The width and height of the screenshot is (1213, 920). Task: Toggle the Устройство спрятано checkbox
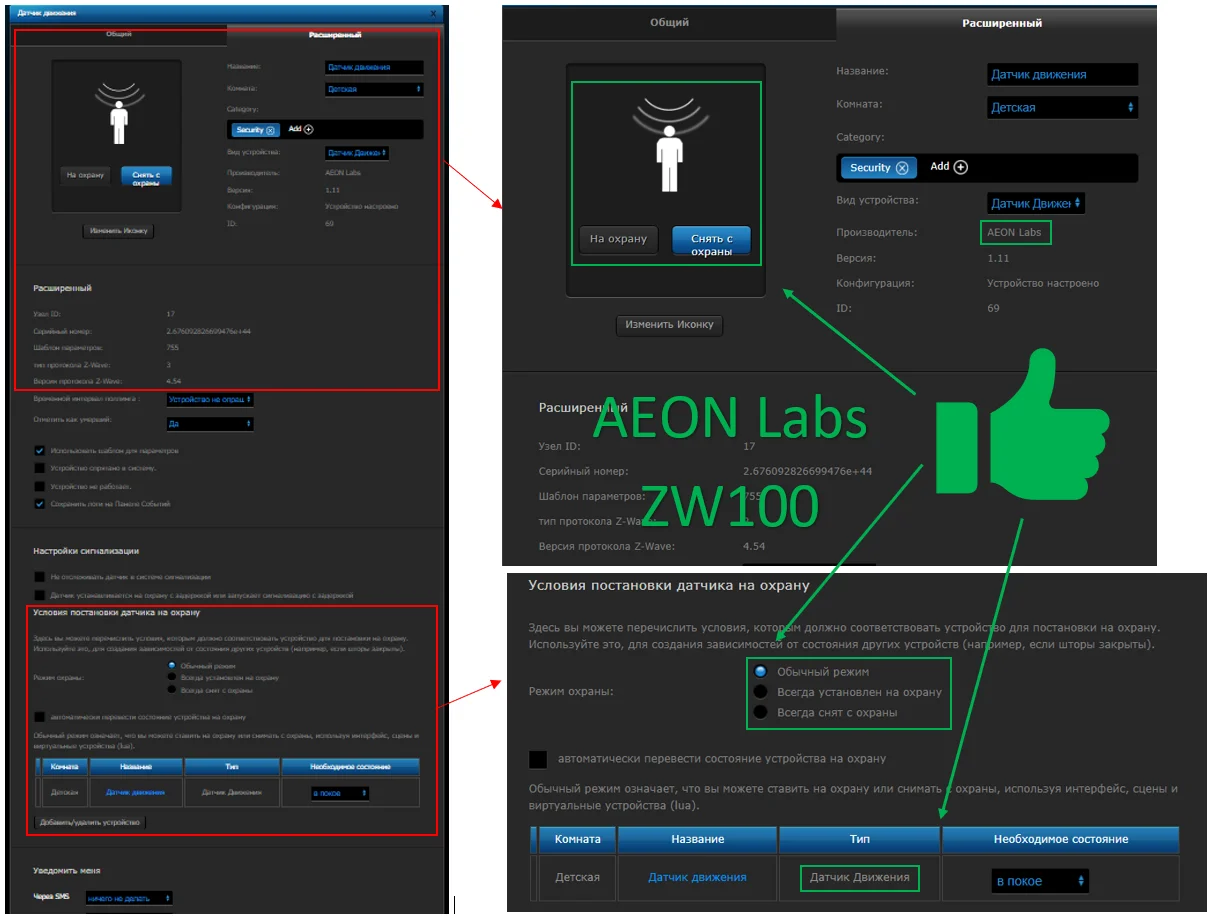[39, 467]
